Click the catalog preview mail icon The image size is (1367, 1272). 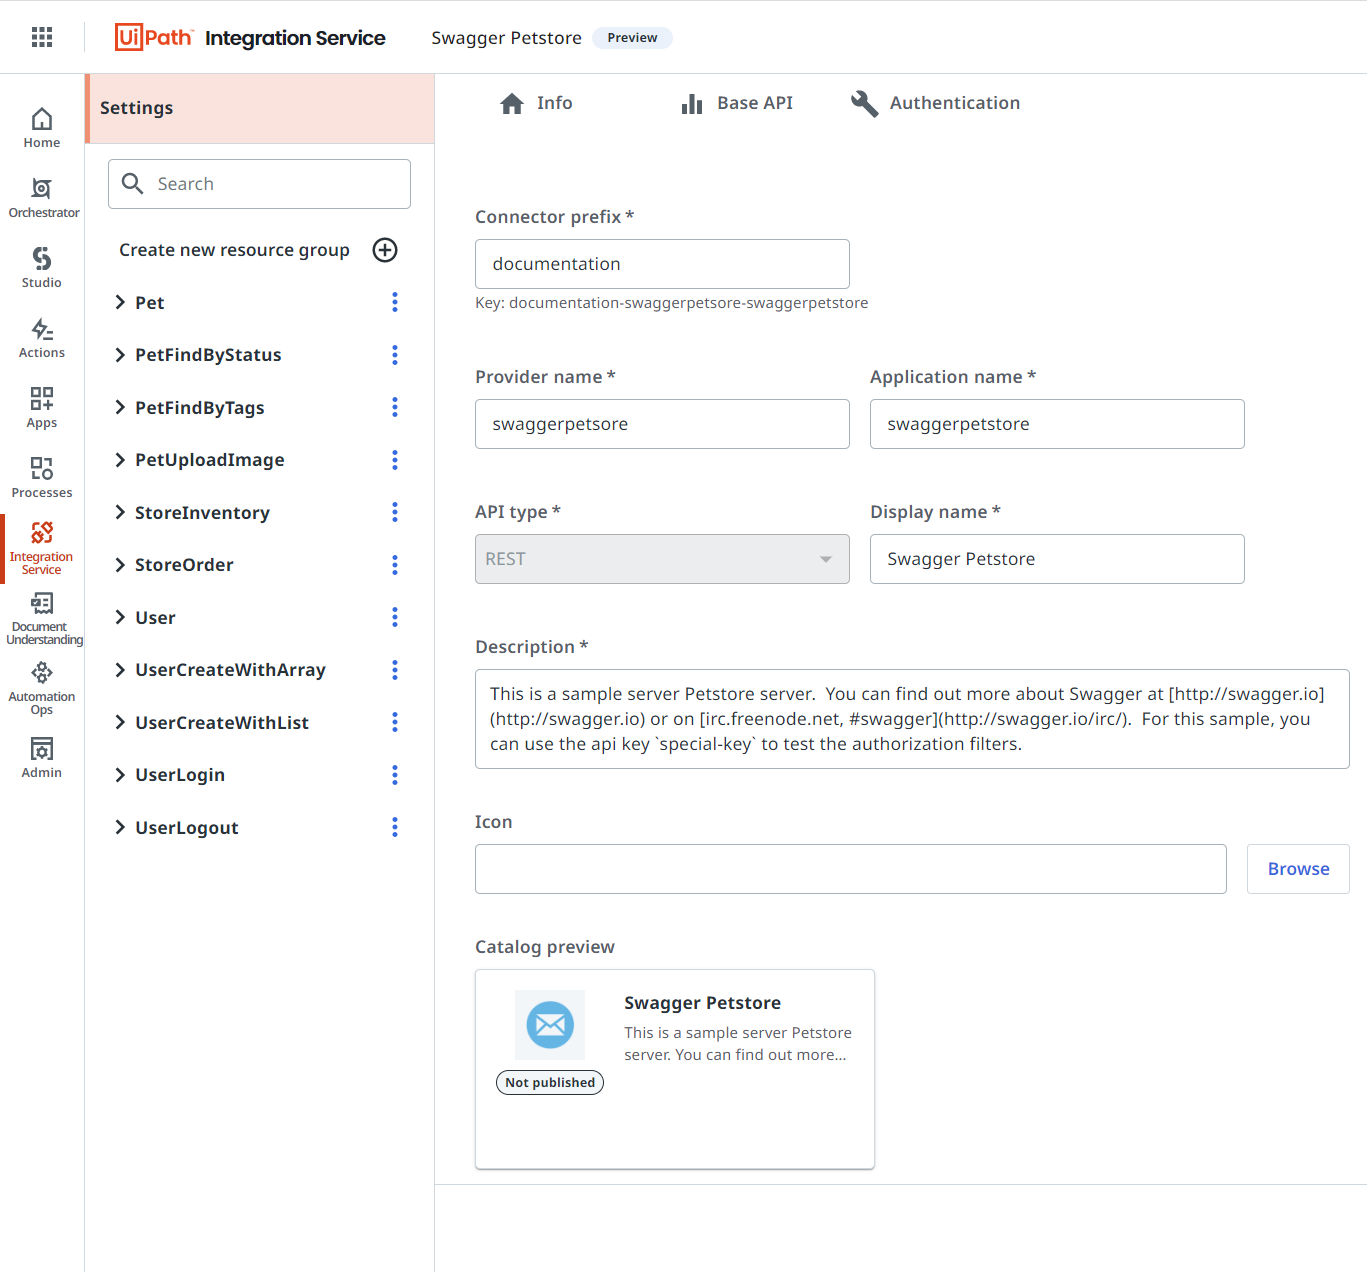[550, 1025]
